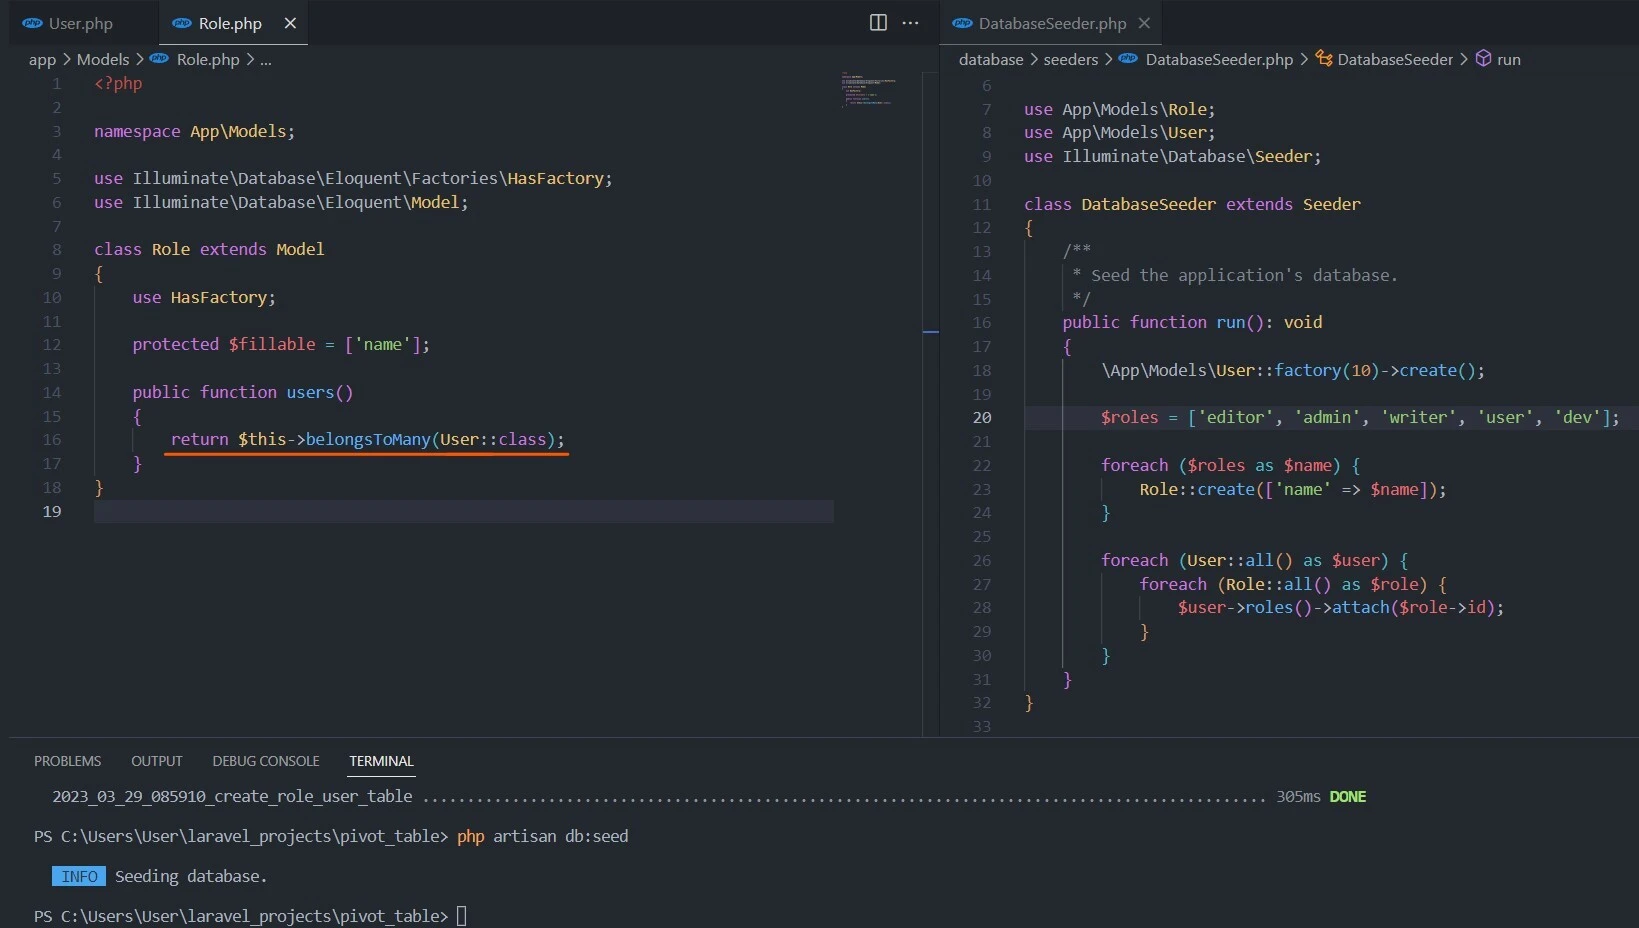The height and width of the screenshot is (928, 1639).
Task: Click the split editor right icon
Action: click(x=878, y=23)
